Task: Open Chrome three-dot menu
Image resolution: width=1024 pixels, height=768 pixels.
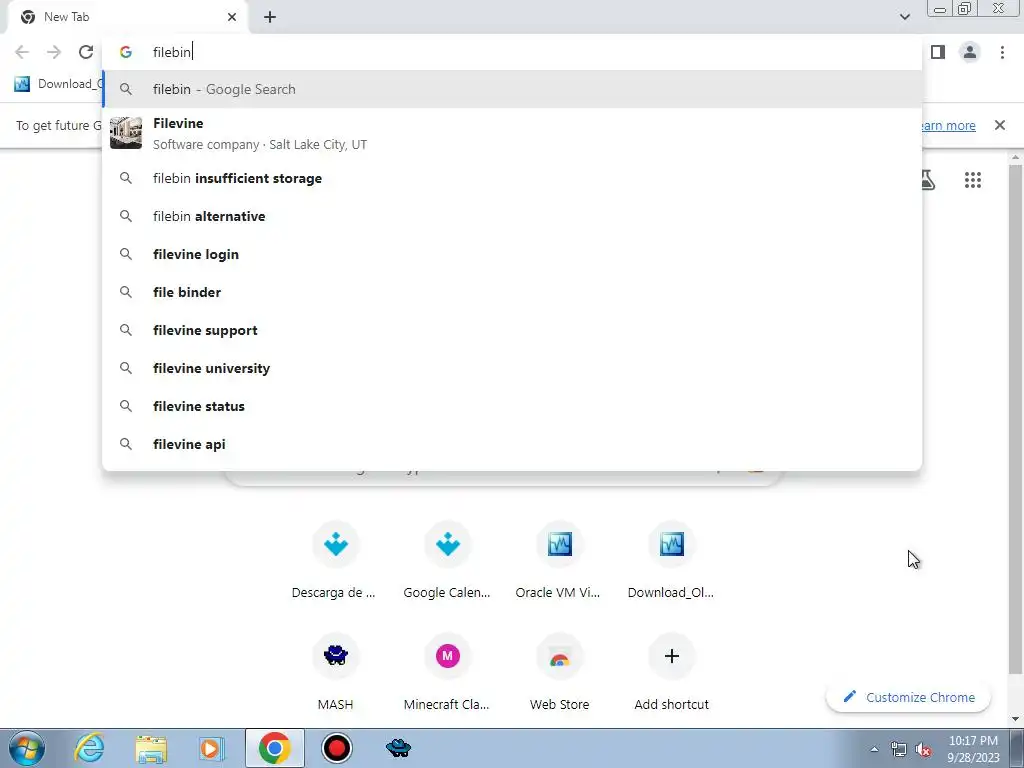Action: pos(1002,52)
